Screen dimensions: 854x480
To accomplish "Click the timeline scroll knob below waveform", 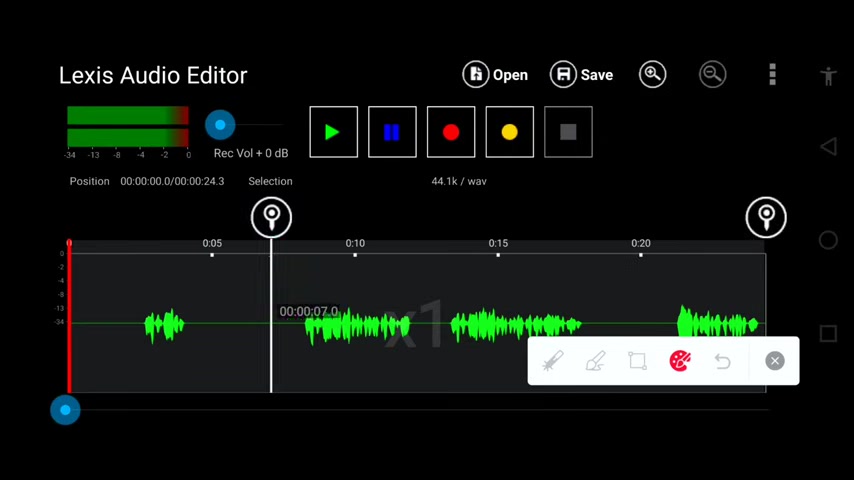I will (65, 410).
